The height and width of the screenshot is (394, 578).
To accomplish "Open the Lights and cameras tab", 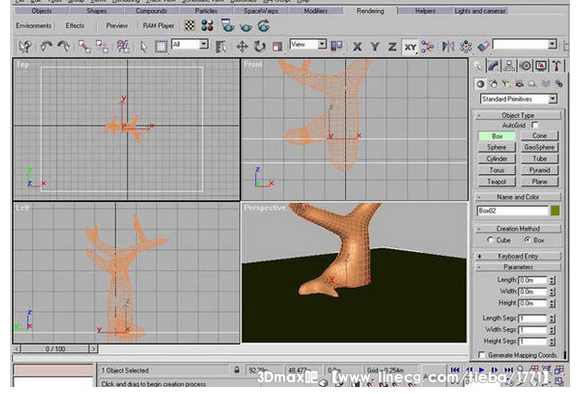I will [x=480, y=11].
